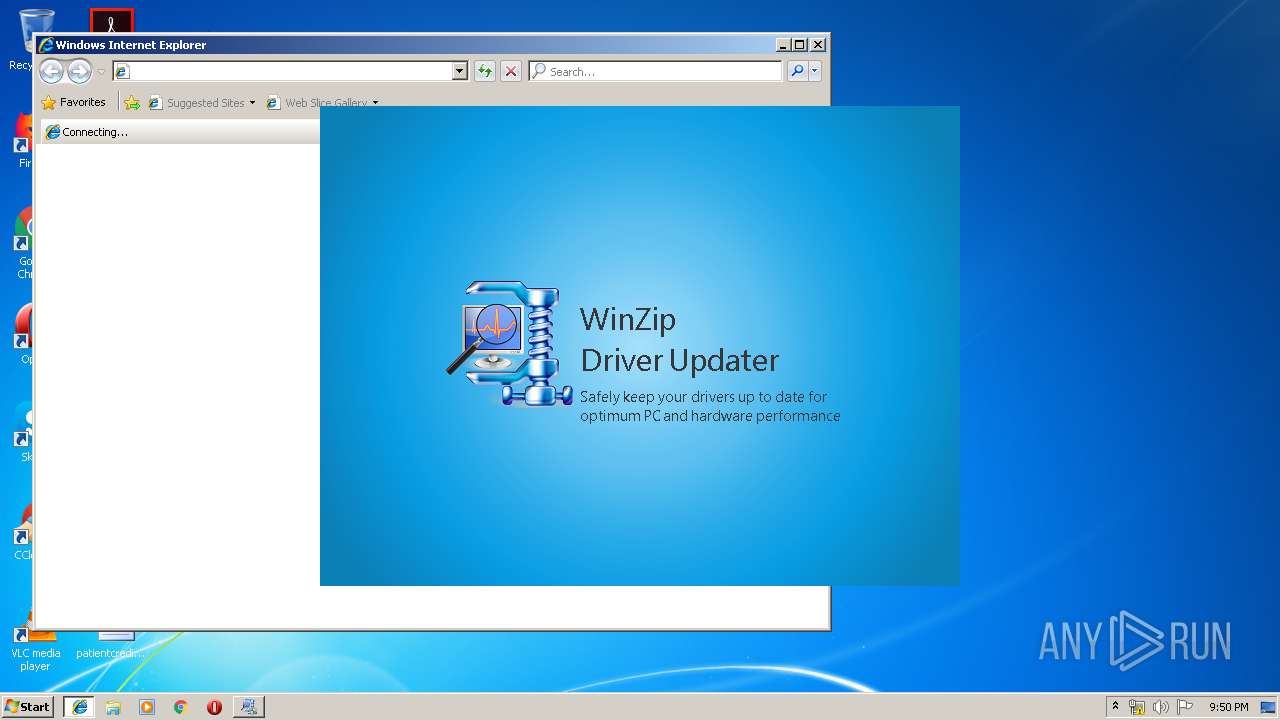Click the volume speaker tray icon
1280x720 pixels.
click(1160, 707)
